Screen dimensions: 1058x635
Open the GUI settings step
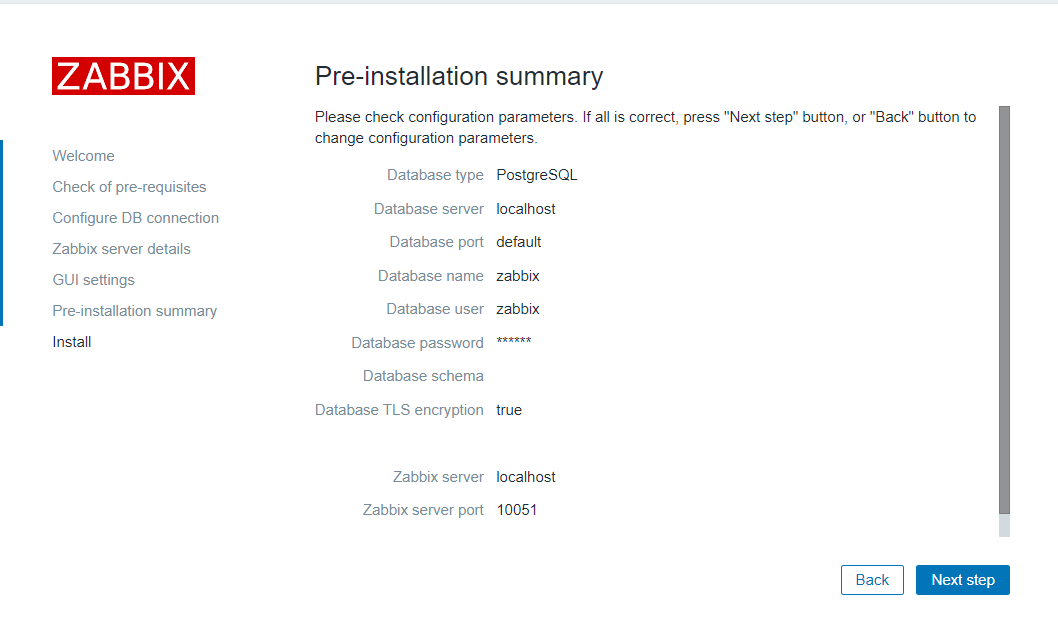click(93, 280)
